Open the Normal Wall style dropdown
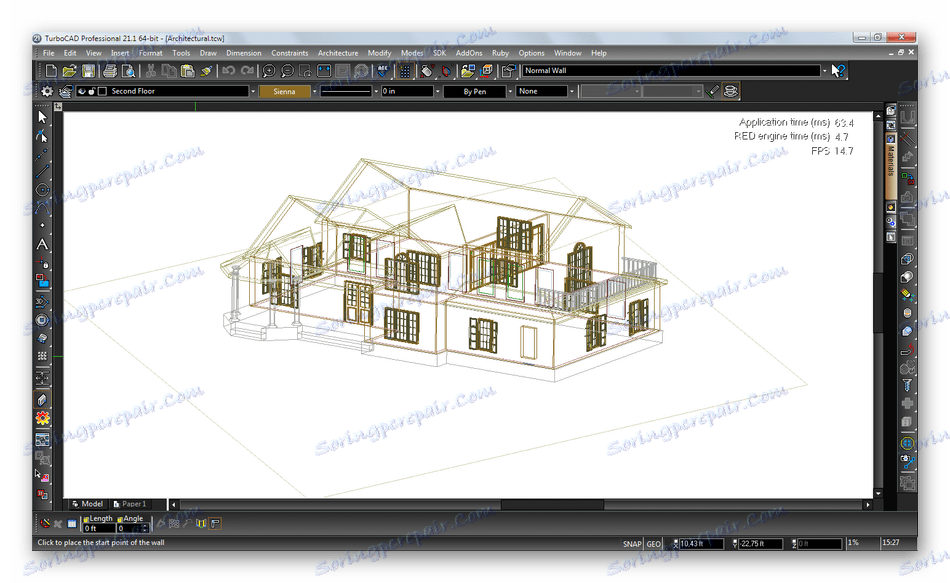This screenshot has height=583, width=950. click(822, 71)
